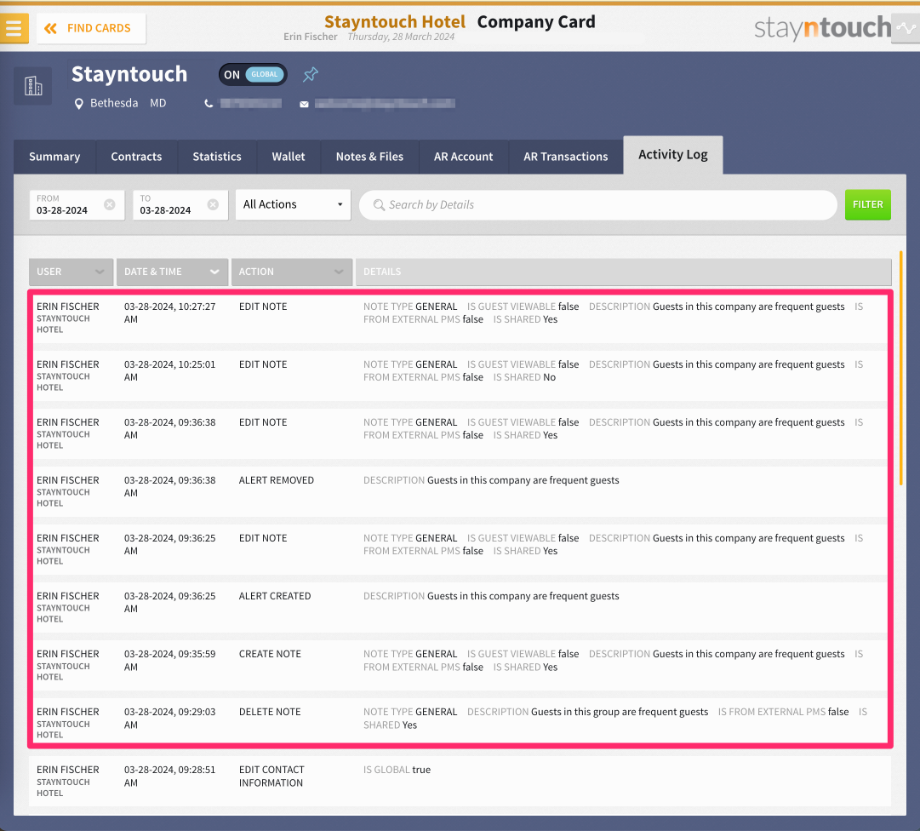Switch to AR Transactions tab
Viewport: 920px width, 831px height.
566,157
